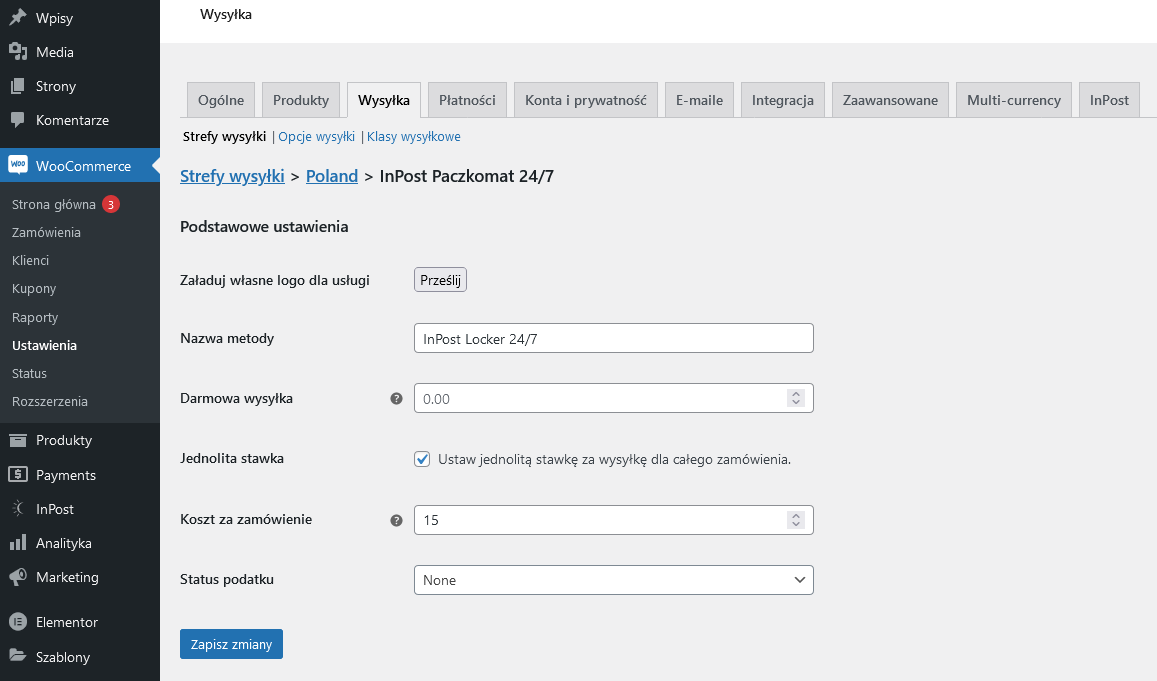
Task: Open the Poland breadcrumb link
Action: click(x=331, y=176)
